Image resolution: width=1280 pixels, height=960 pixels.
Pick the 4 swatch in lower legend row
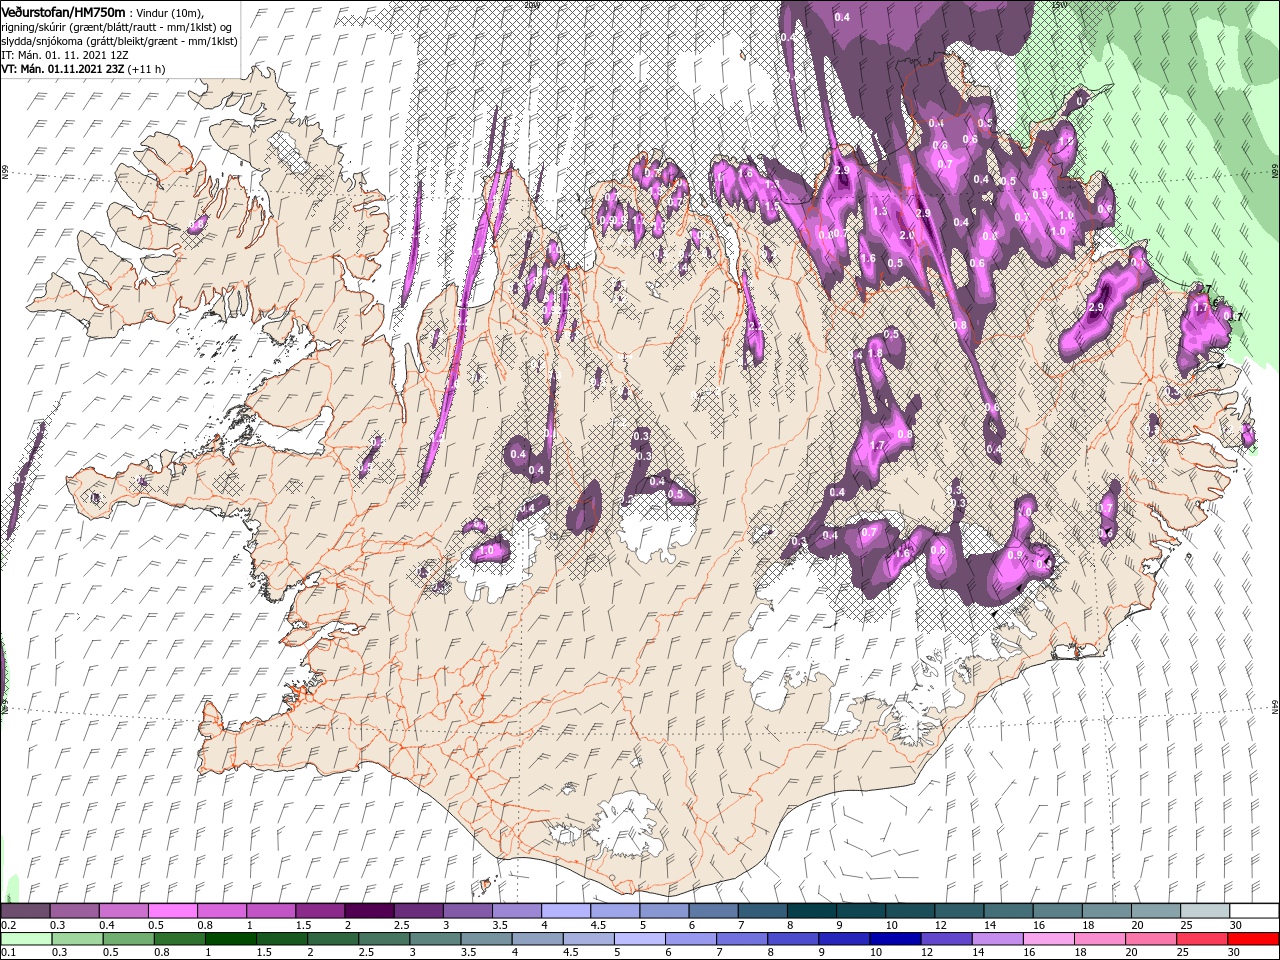pos(536,939)
